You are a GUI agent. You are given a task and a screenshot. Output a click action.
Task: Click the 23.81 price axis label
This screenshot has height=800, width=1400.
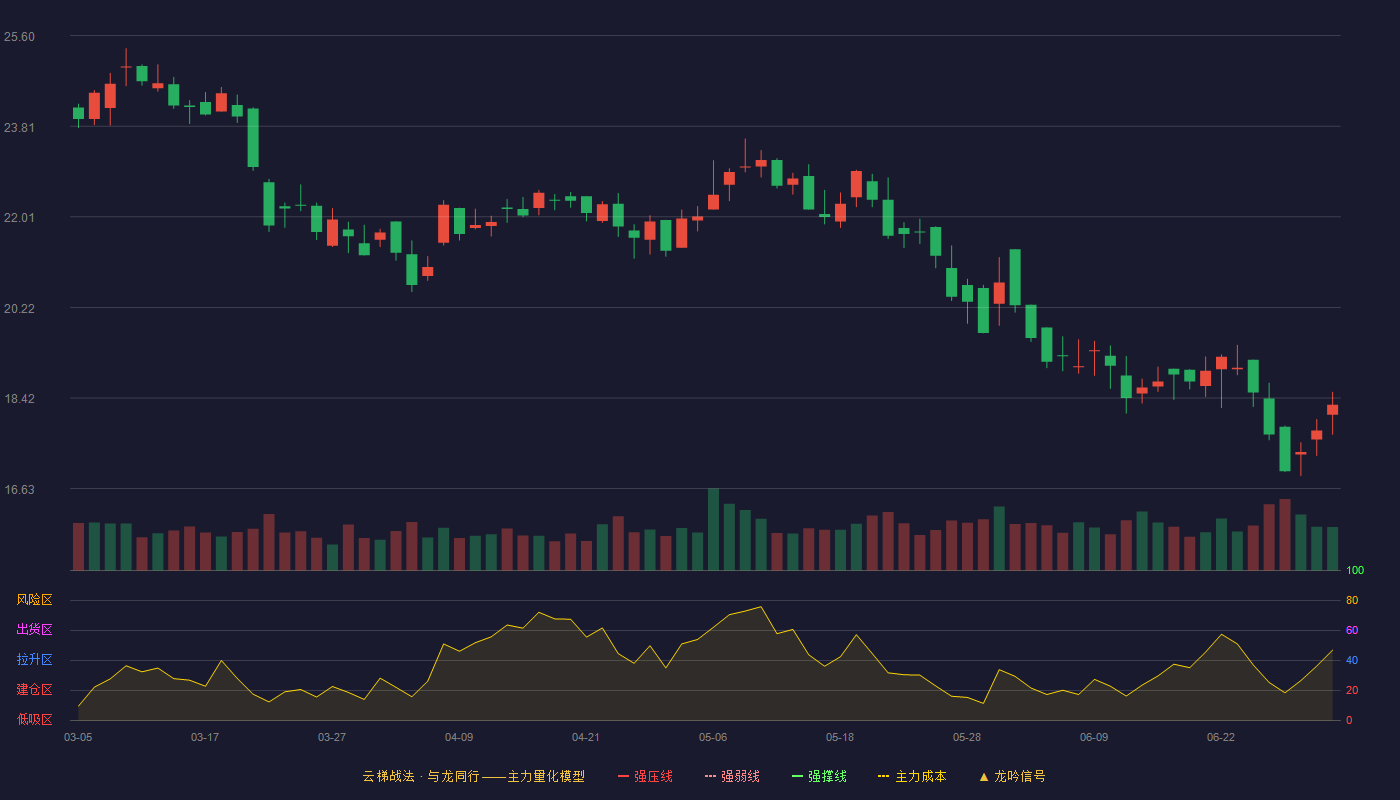[x=19, y=127]
